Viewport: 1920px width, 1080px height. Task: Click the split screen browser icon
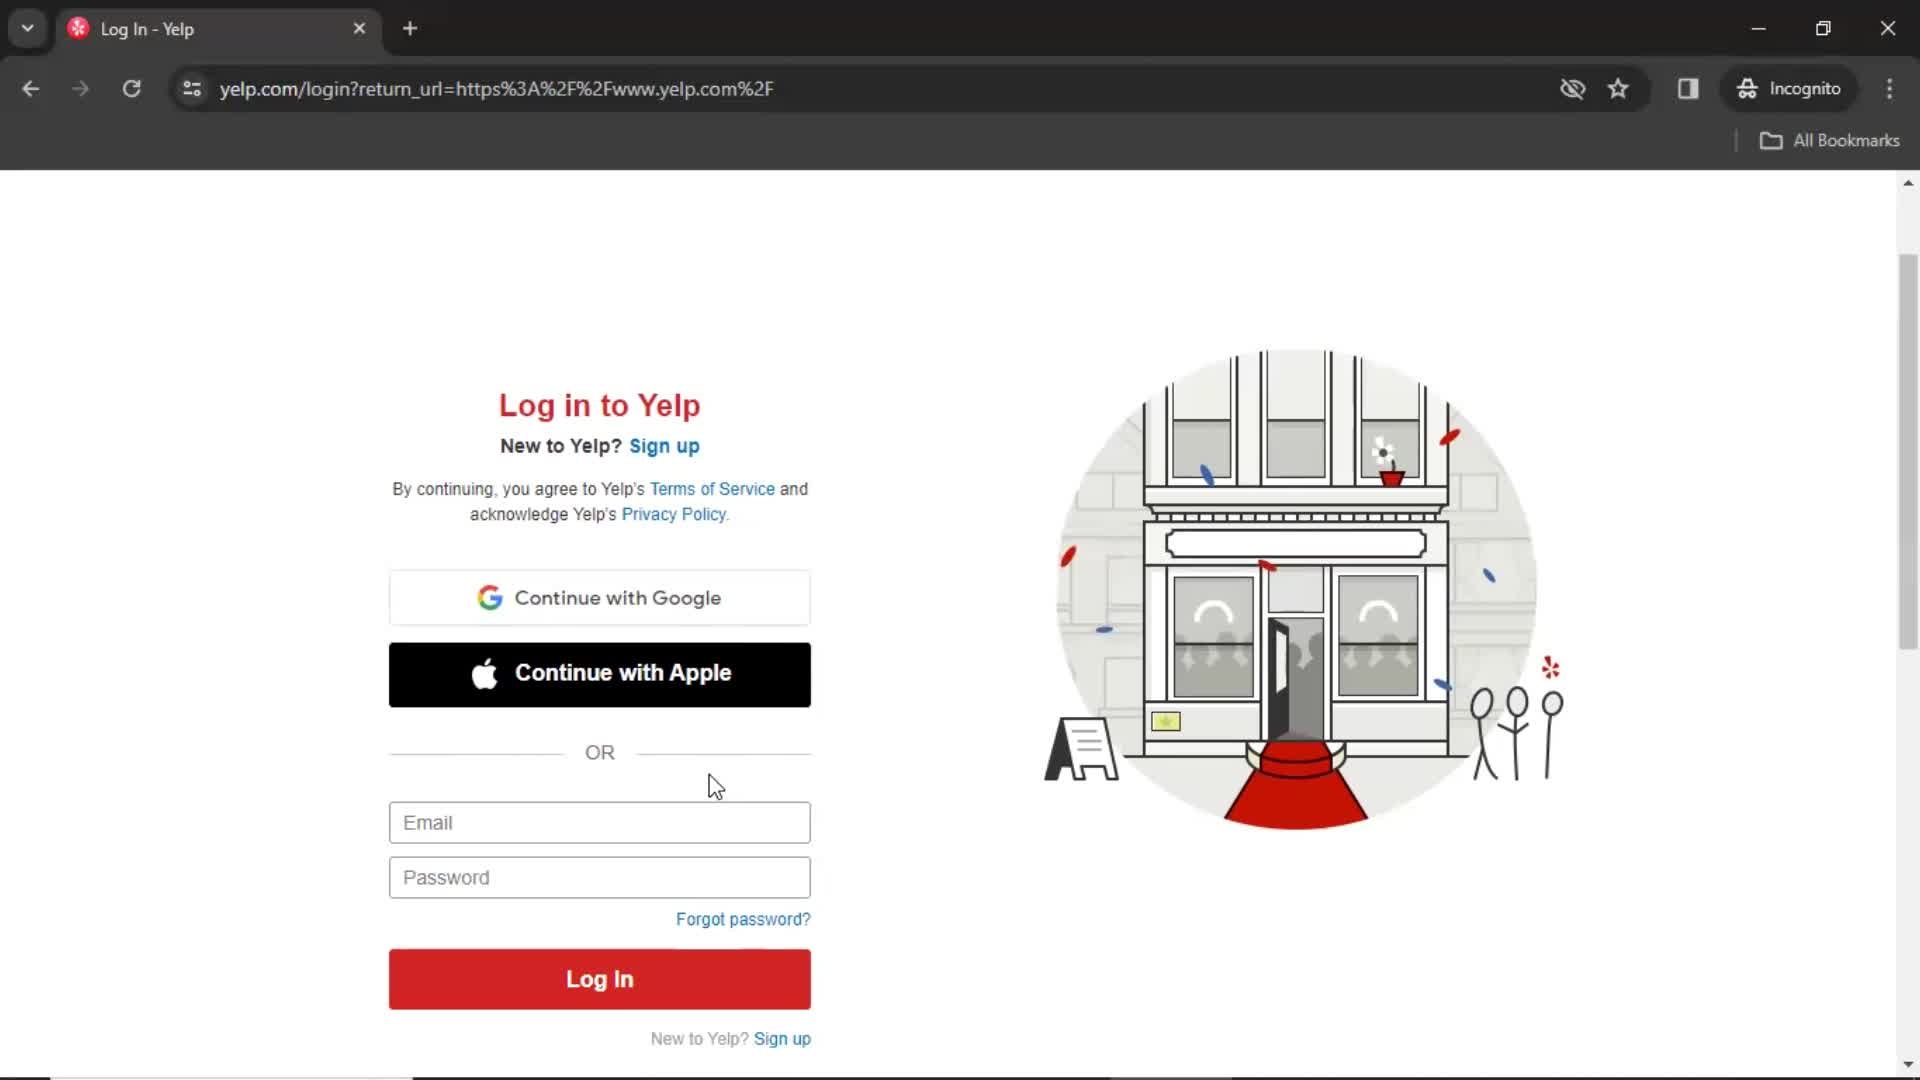coord(1688,88)
